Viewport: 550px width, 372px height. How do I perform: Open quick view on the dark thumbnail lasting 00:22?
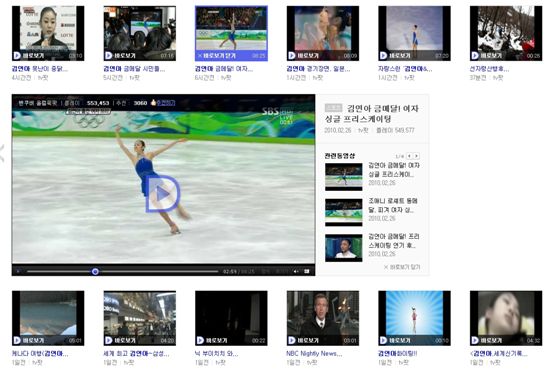pyautogui.click(x=212, y=340)
